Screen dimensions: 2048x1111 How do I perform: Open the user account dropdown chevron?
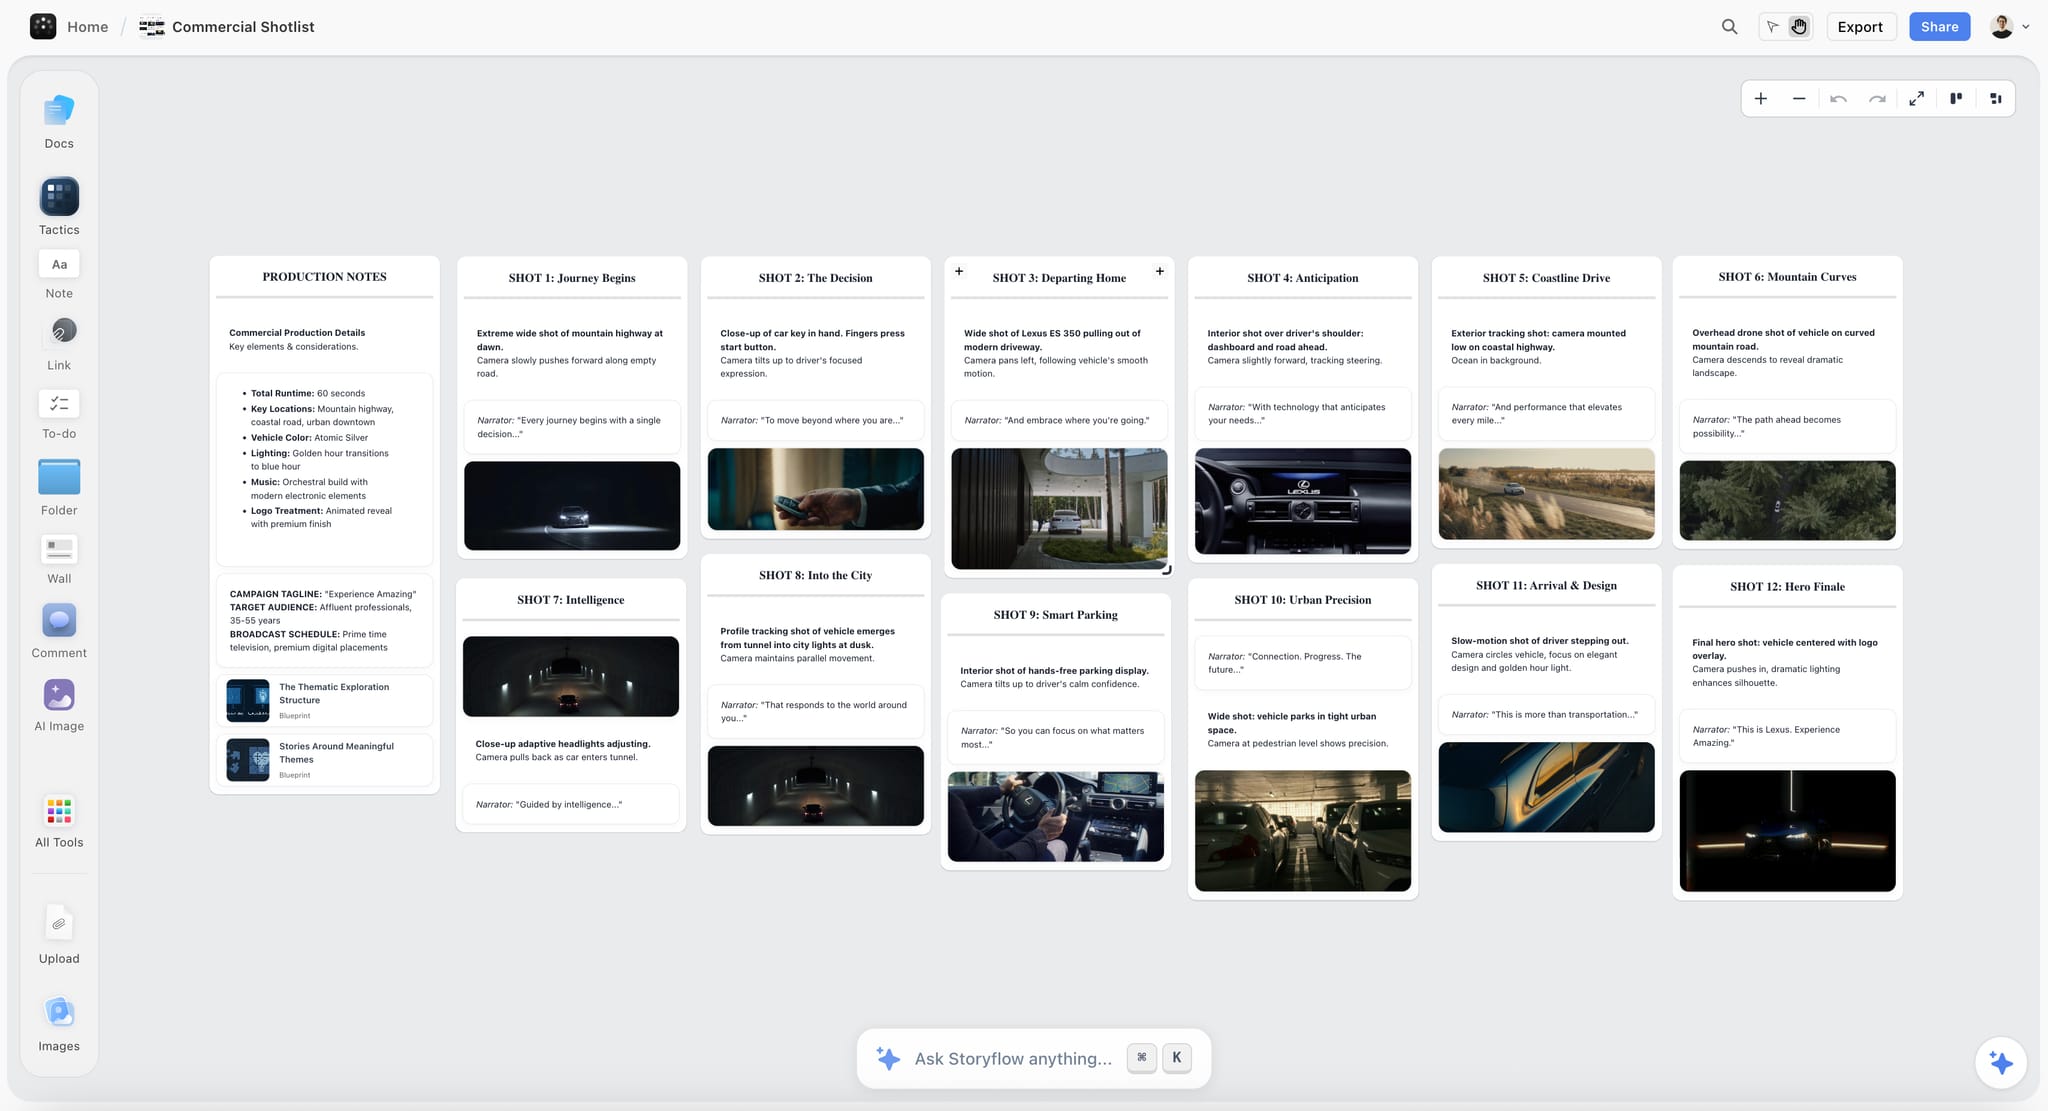2026,27
